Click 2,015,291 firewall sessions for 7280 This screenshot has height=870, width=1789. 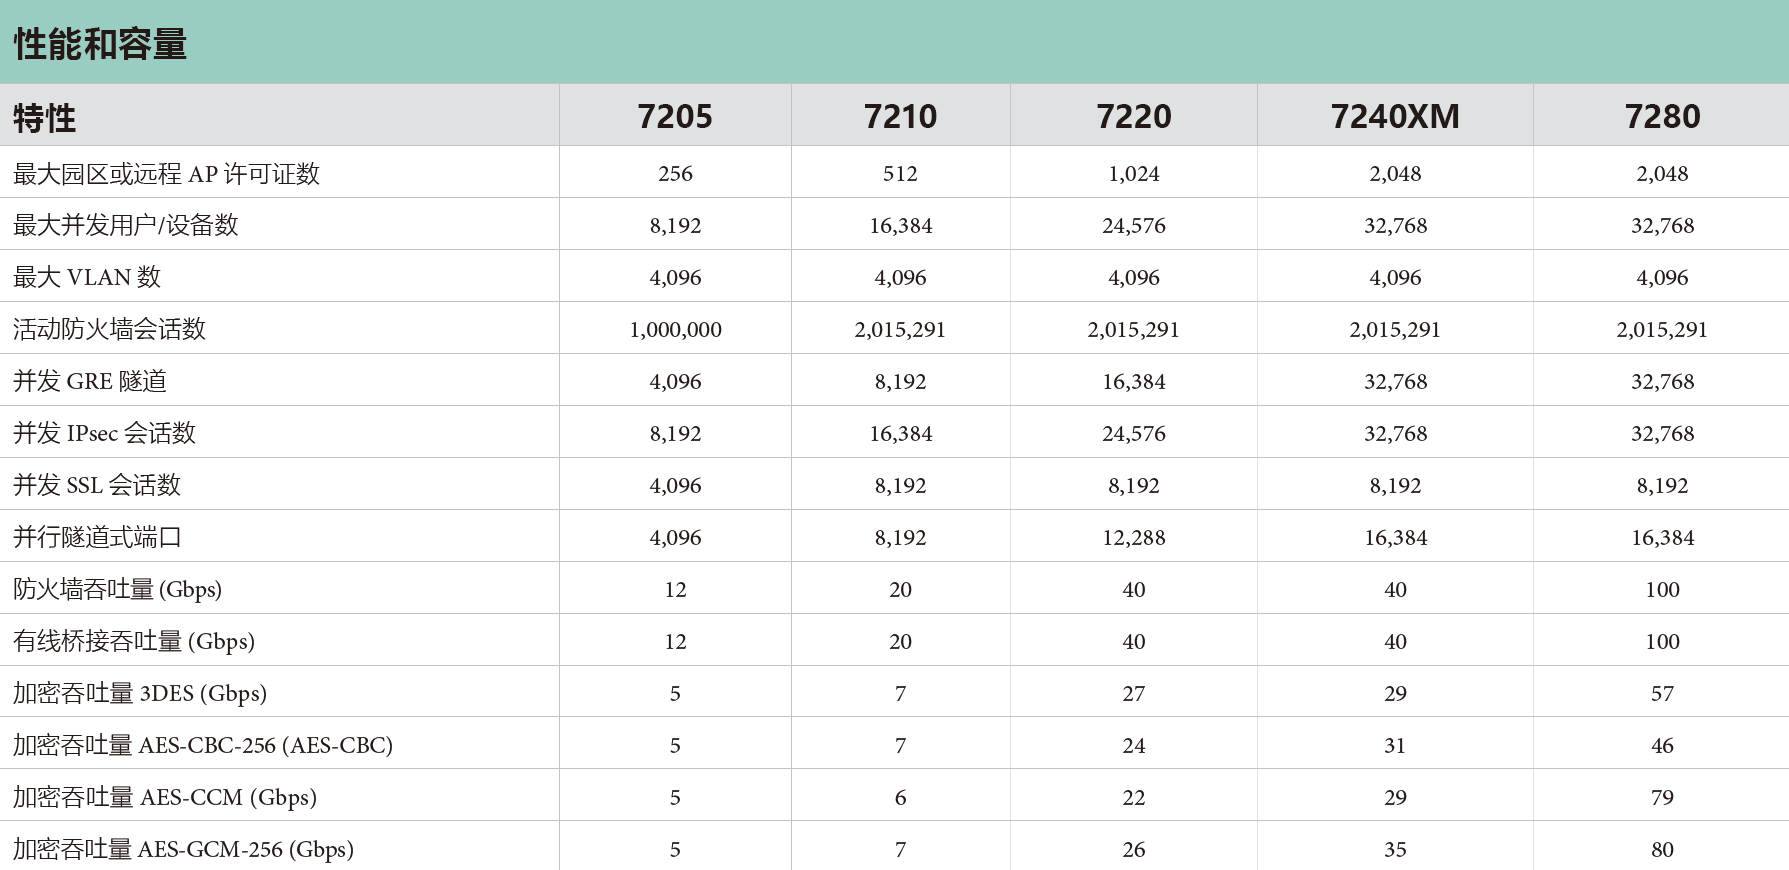tap(1662, 330)
